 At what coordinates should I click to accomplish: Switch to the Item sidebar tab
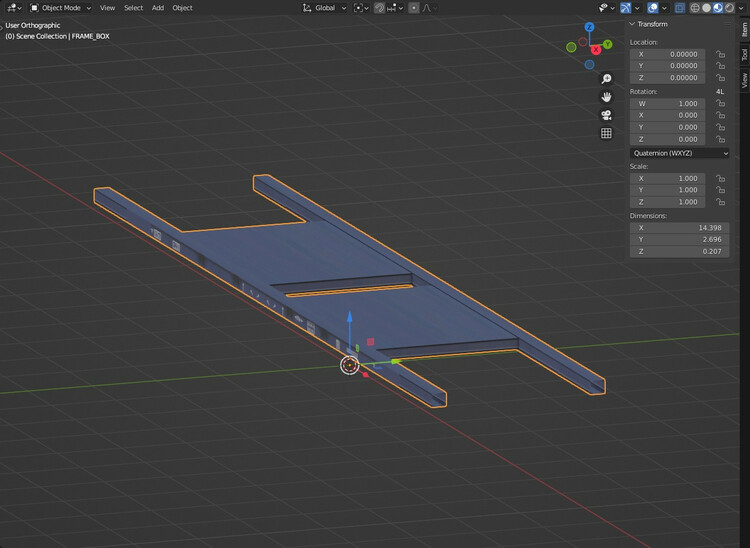tap(744, 30)
